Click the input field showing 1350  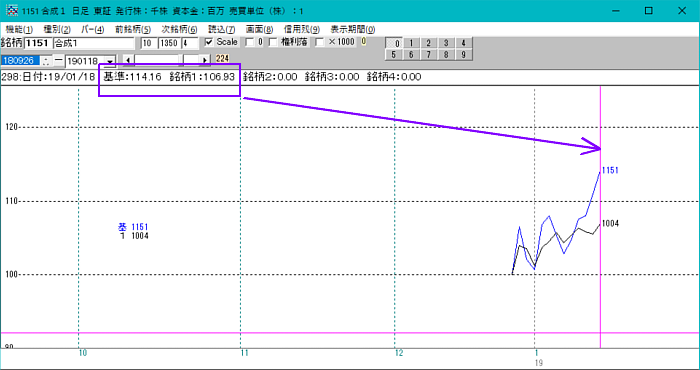[x=169, y=43]
